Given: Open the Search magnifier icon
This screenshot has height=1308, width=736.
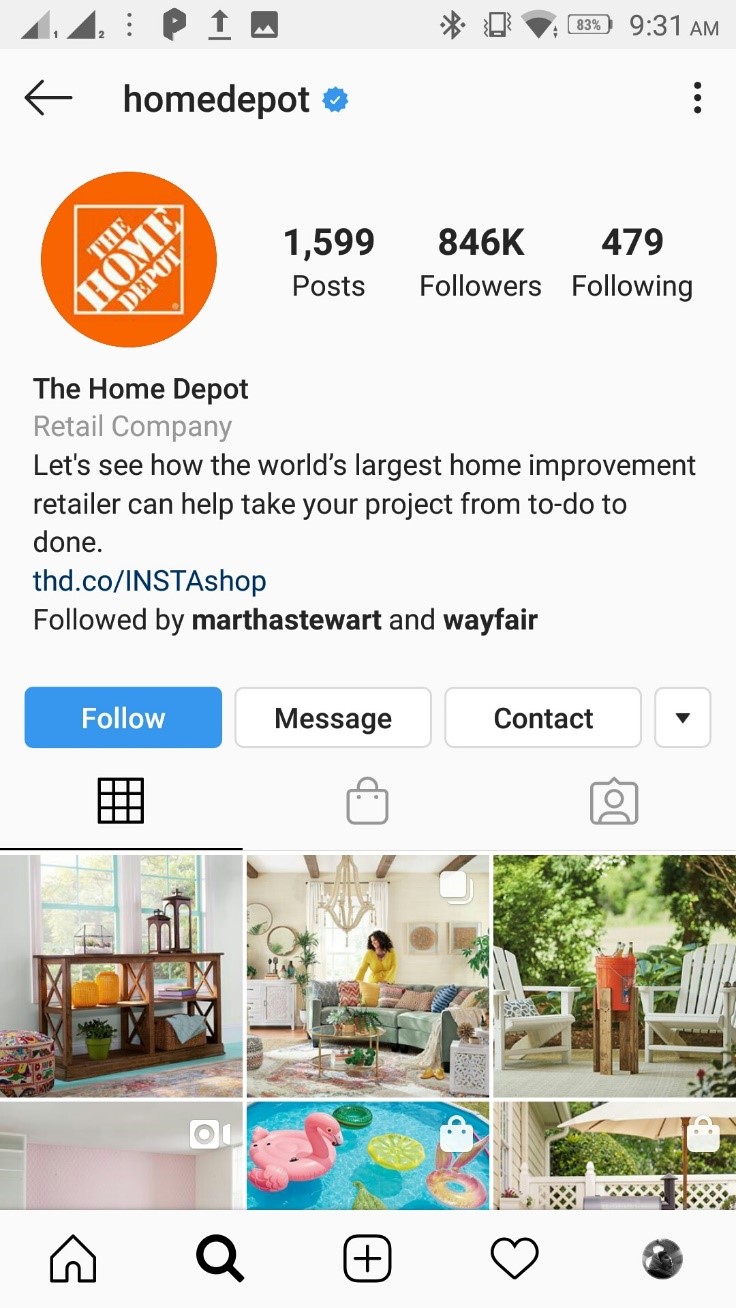Looking at the screenshot, I should [x=220, y=1258].
